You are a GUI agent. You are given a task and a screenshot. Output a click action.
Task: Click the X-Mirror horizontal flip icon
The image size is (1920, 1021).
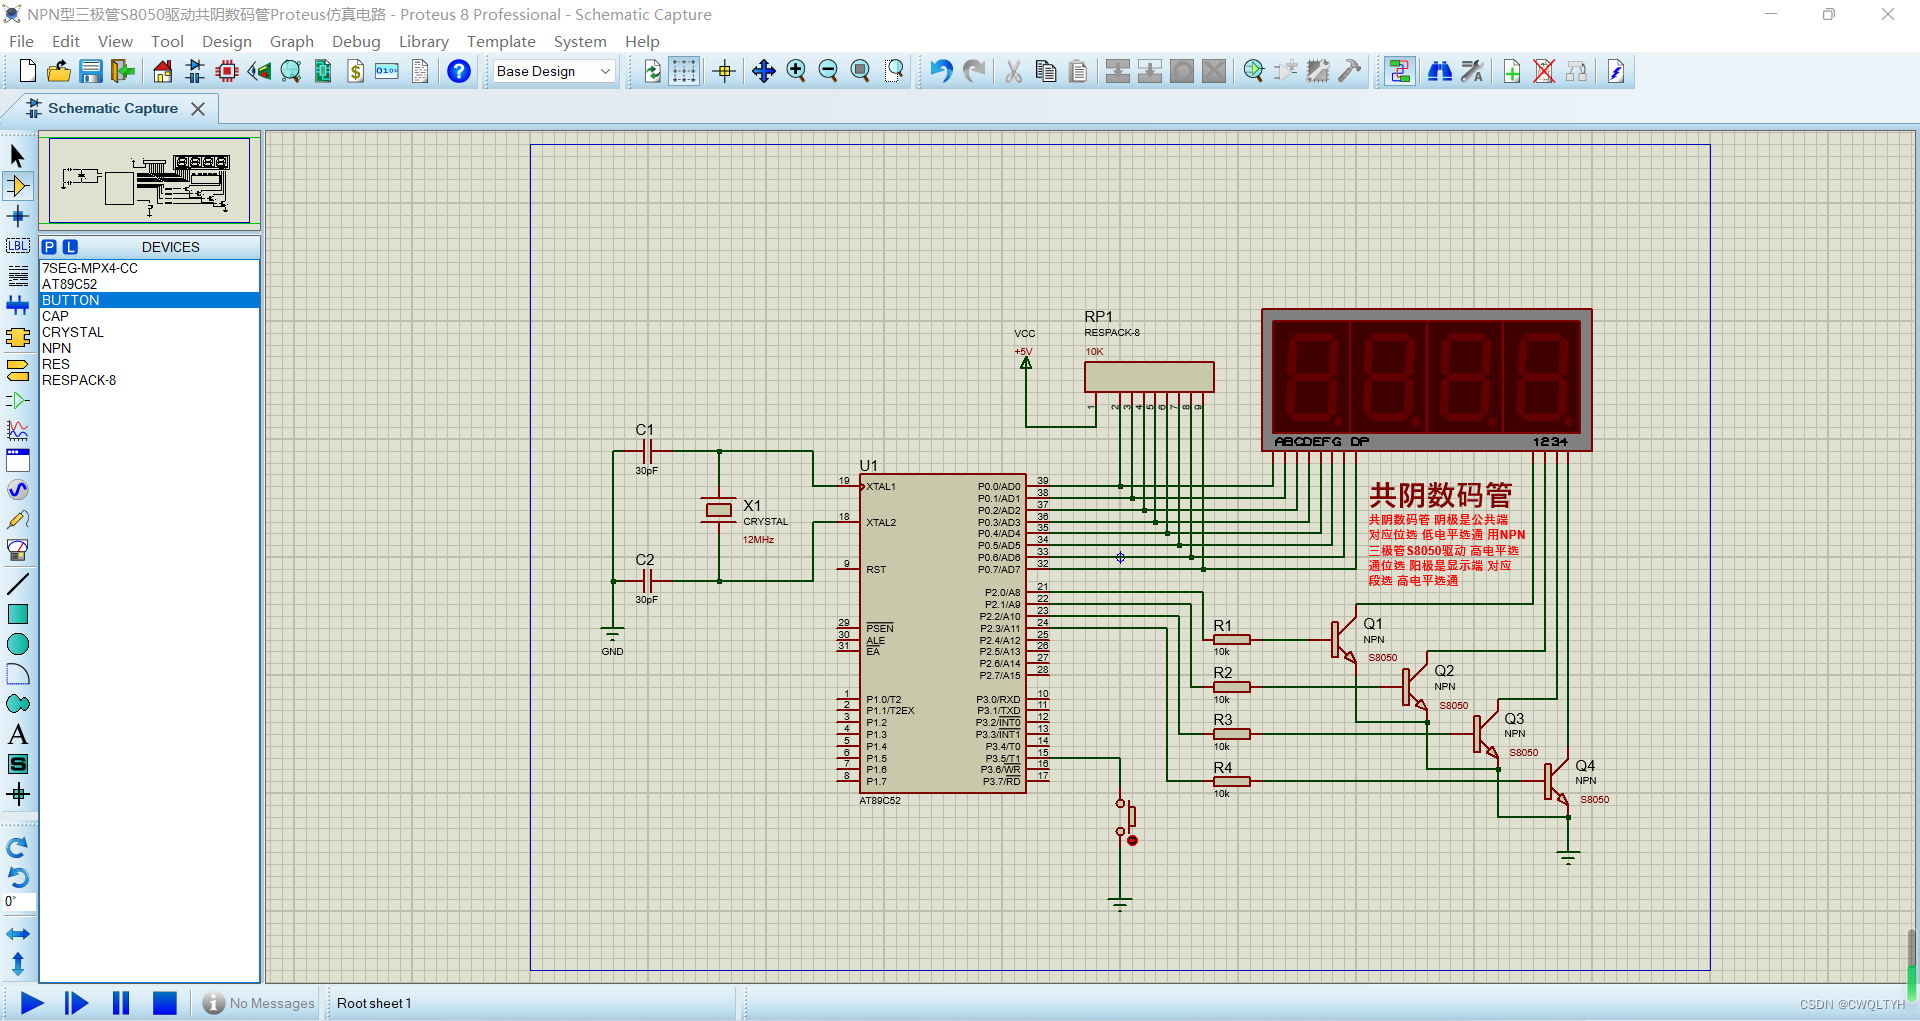(18, 934)
